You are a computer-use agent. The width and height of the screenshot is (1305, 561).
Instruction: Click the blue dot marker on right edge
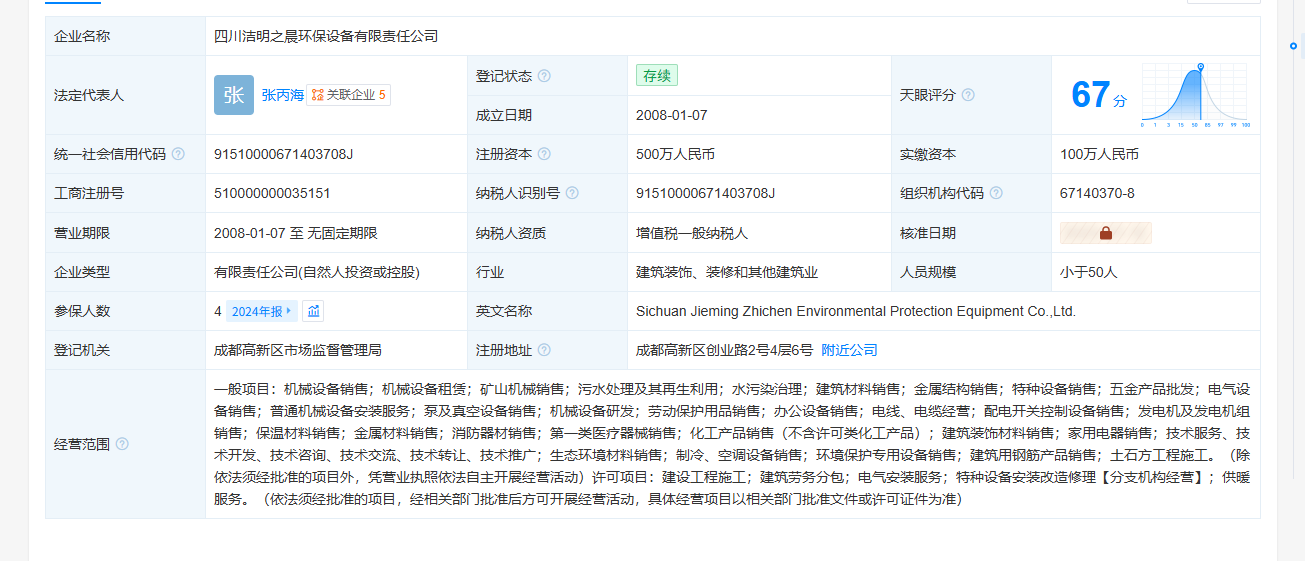point(1293,46)
